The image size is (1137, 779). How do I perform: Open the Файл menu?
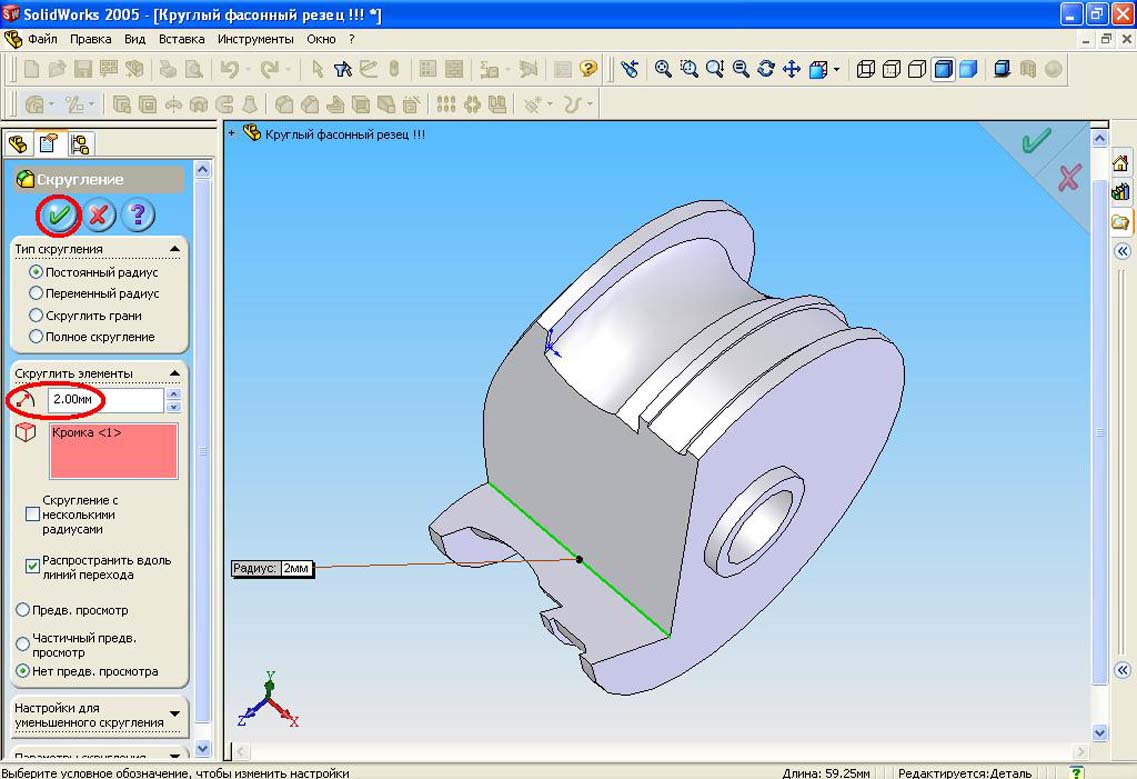point(42,39)
